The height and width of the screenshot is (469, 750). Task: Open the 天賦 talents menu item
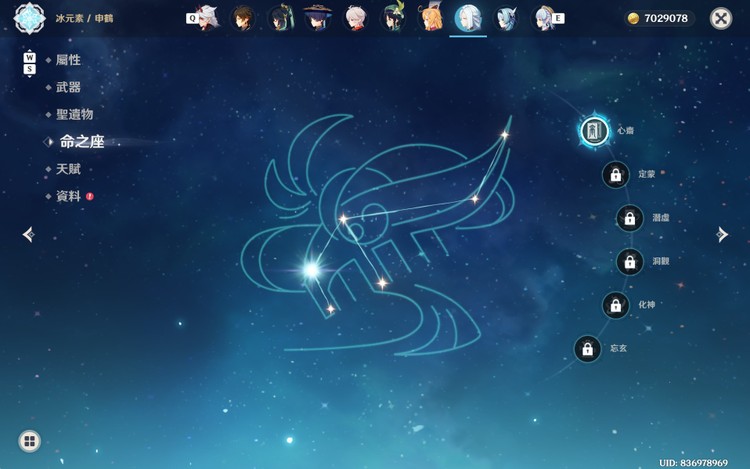click(x=68, y=169)
